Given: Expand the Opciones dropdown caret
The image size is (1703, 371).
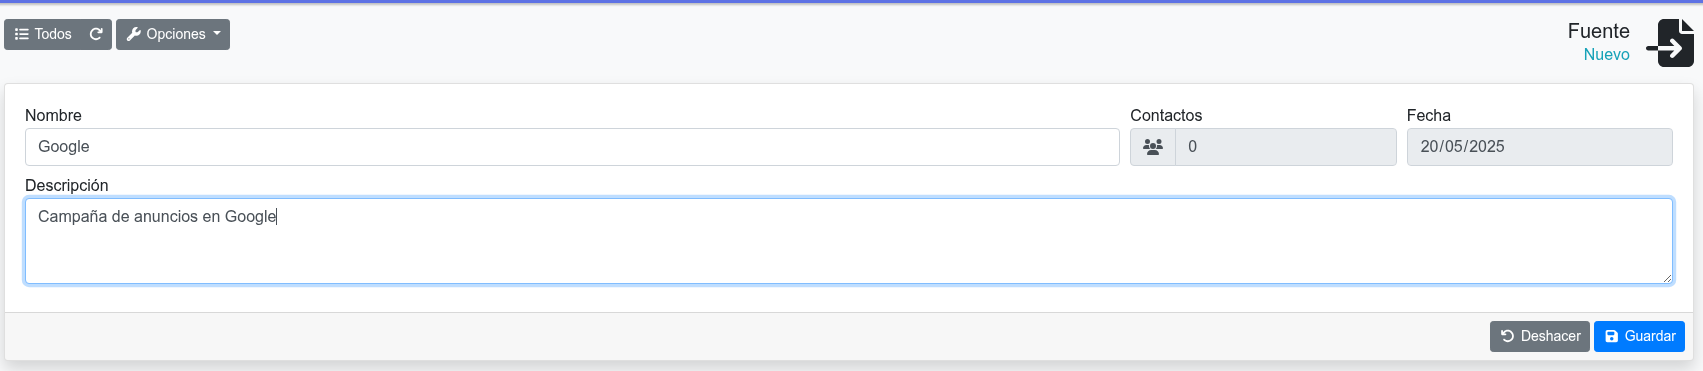Looking at the screenshot, I should point(217,34).
